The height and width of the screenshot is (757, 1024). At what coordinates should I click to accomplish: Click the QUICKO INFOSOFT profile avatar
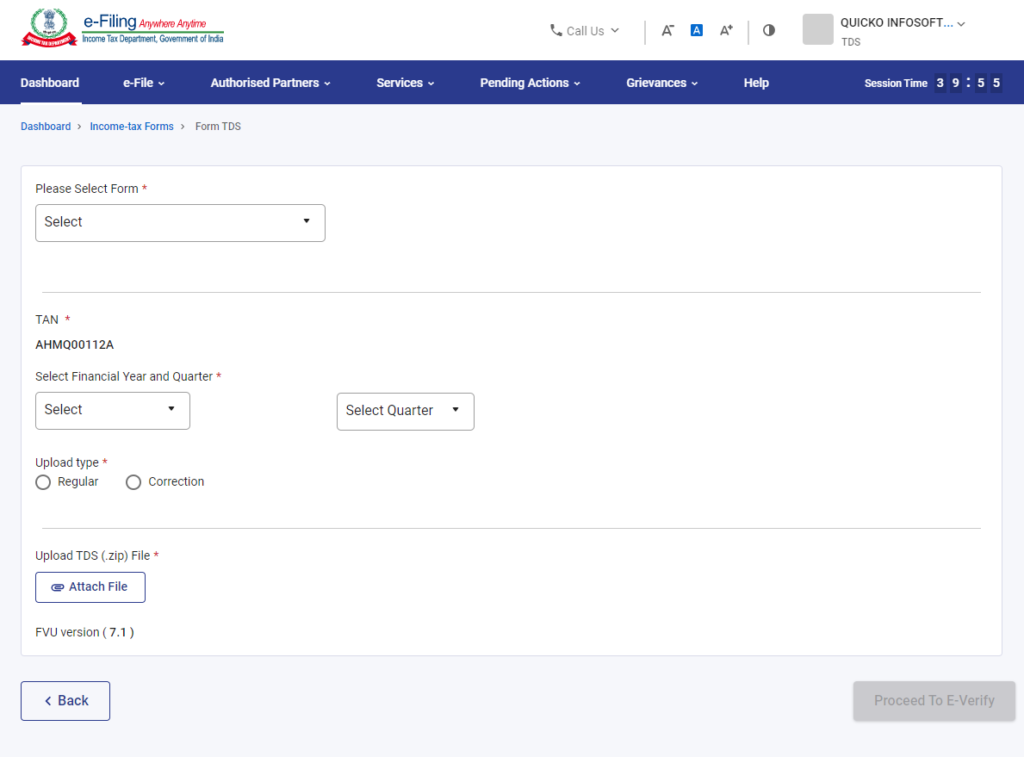818,30
